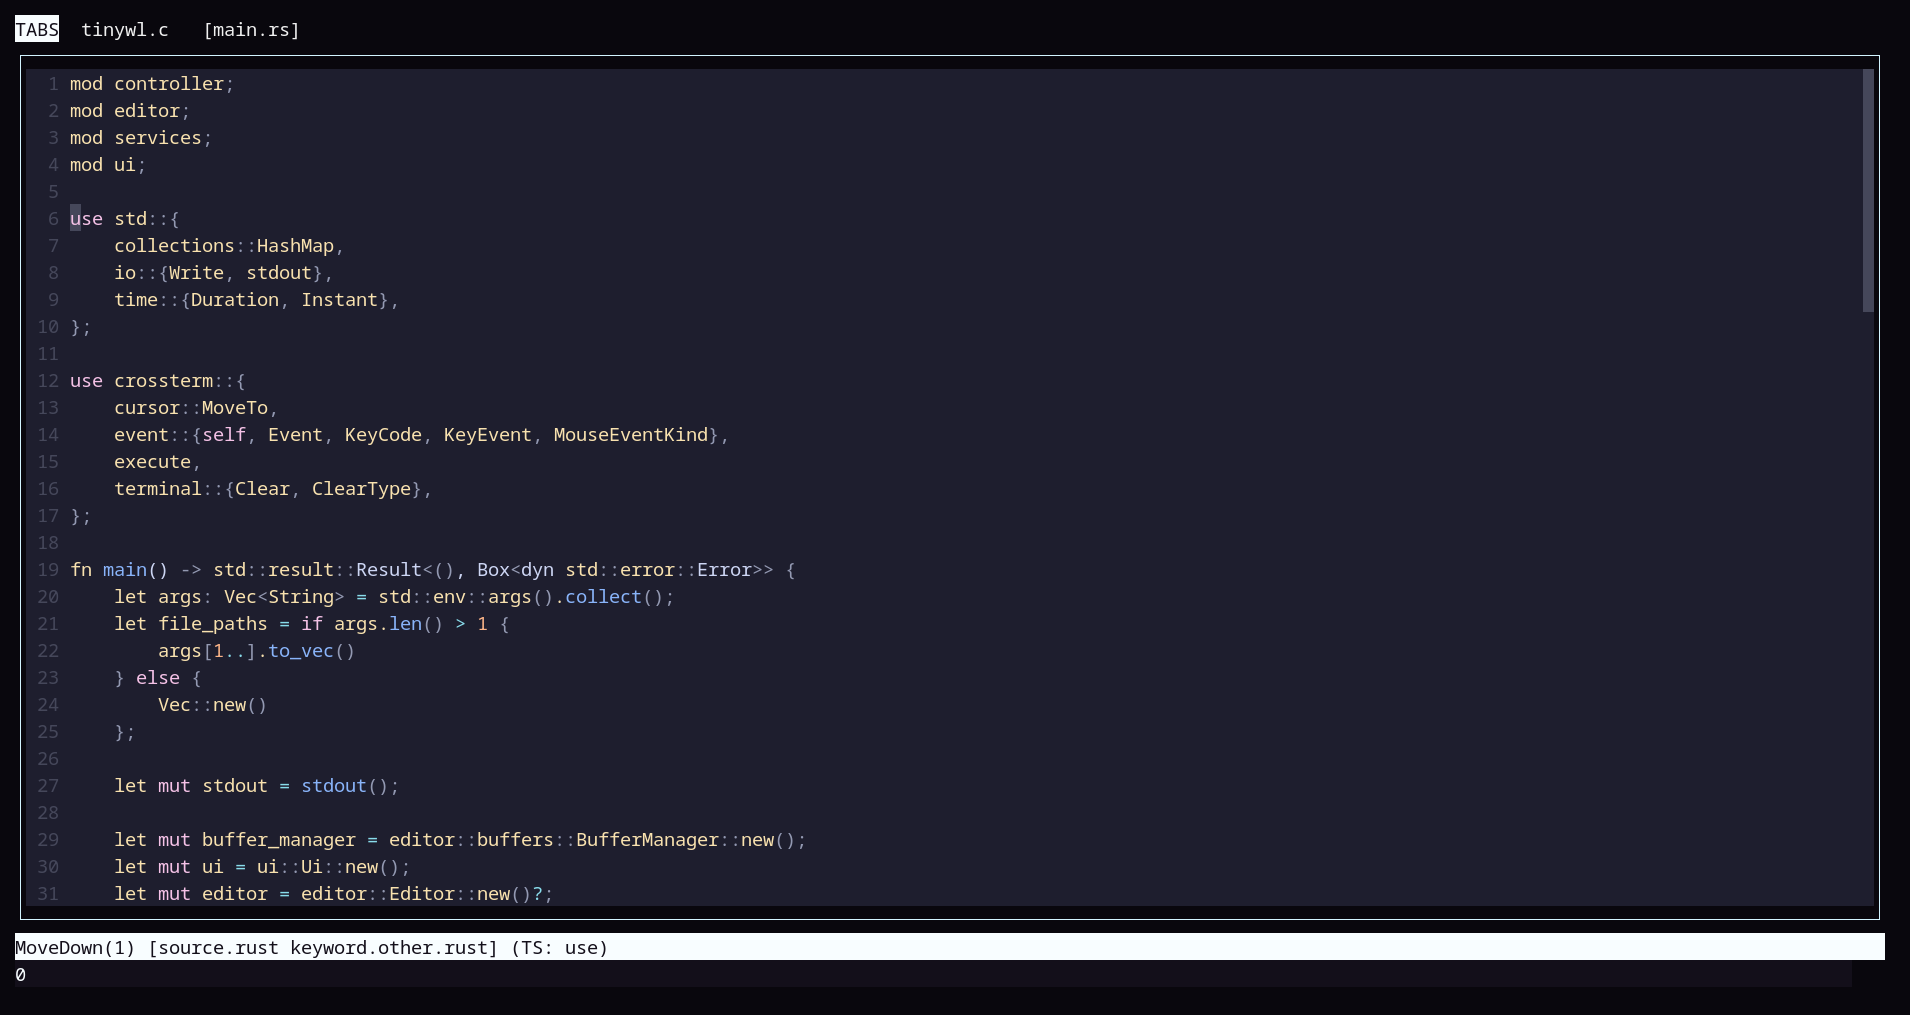Click the 'execute' import on line 15

152,462
